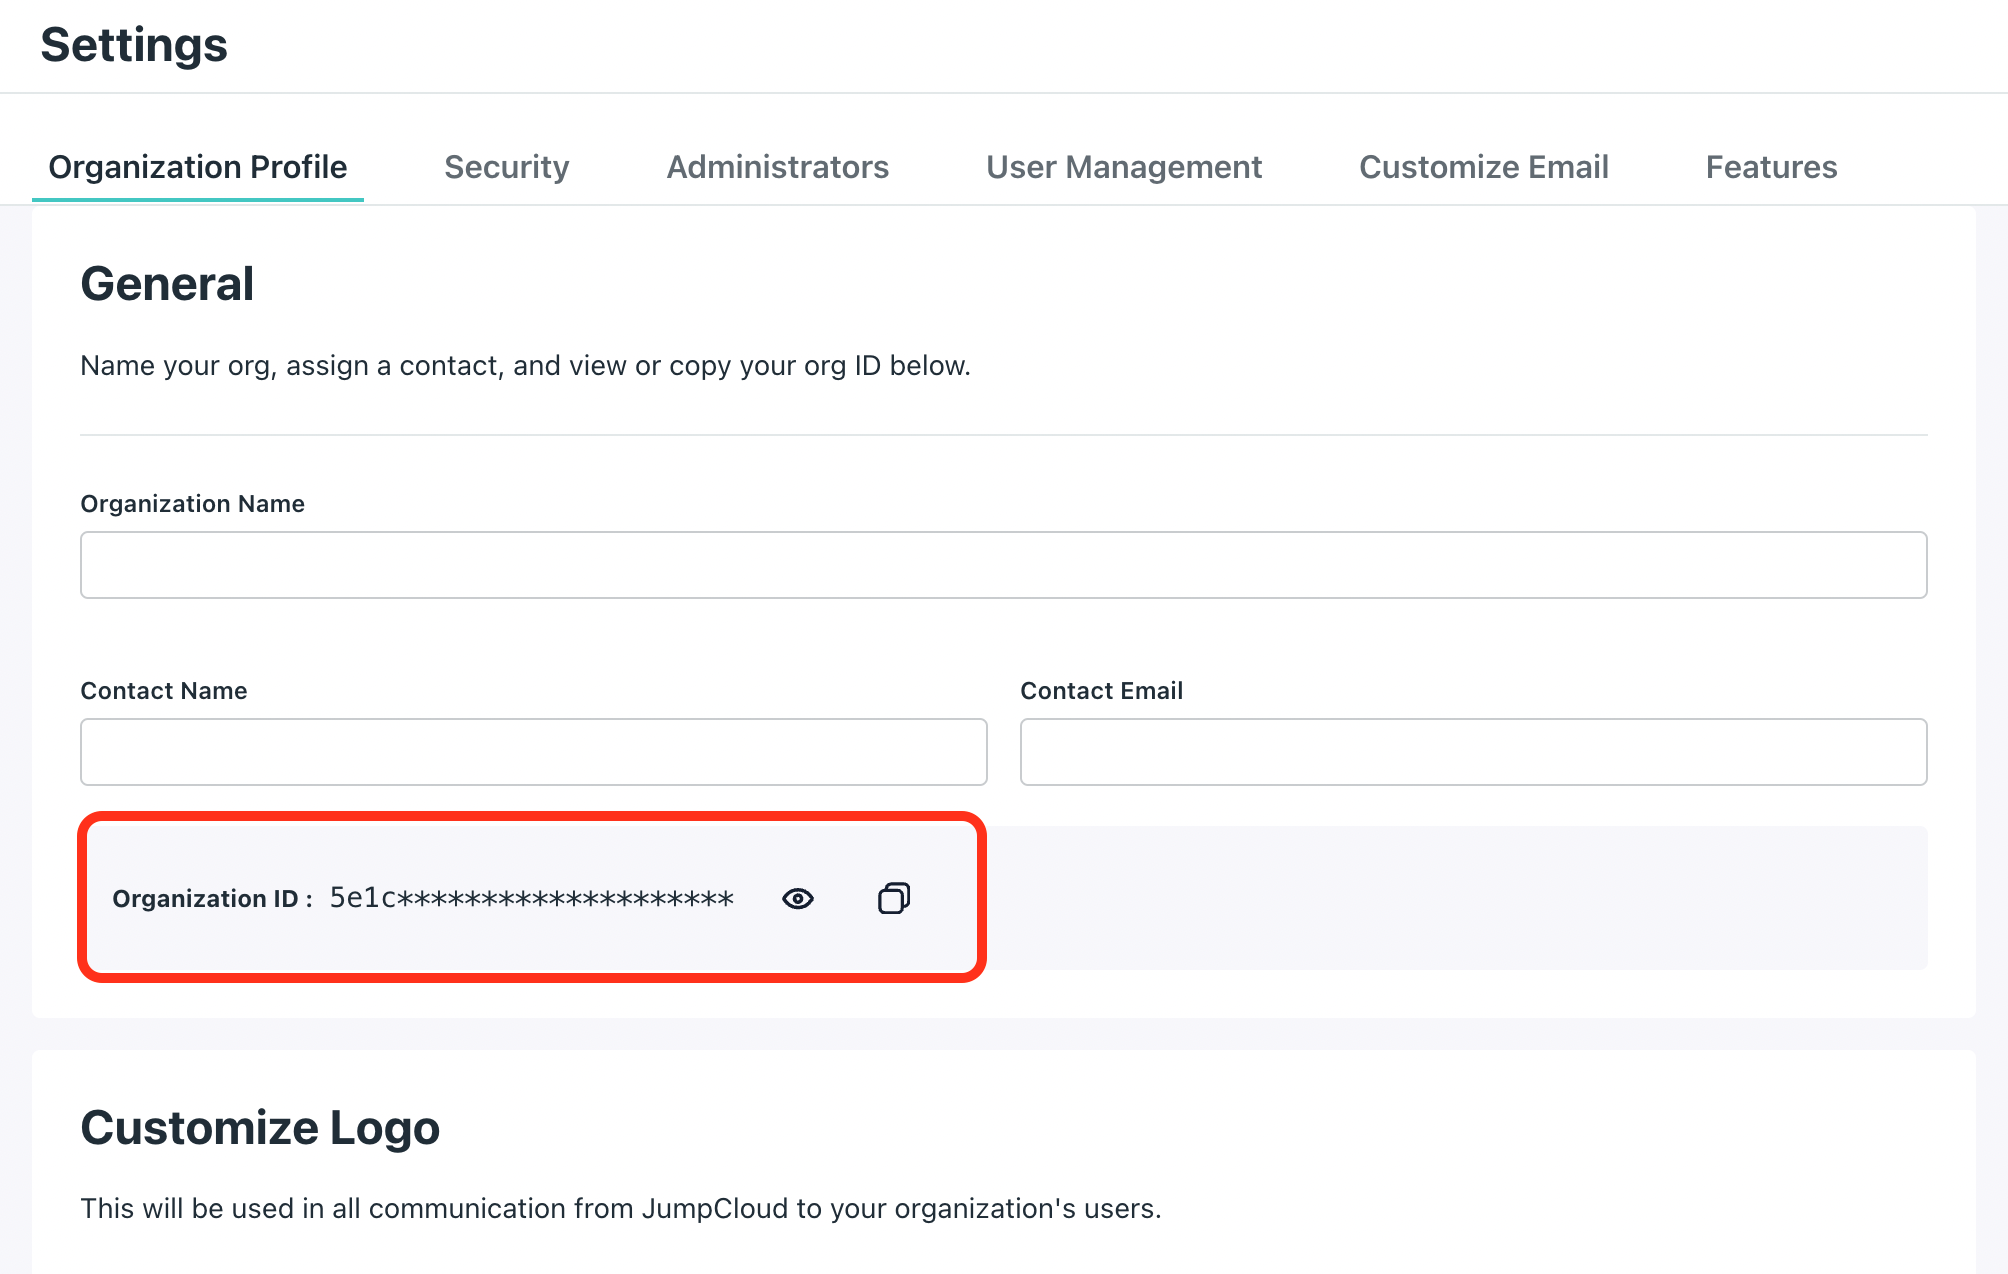Click the General section heading
This screenshot has height=1274, width=2008.
tap(167, 284)
